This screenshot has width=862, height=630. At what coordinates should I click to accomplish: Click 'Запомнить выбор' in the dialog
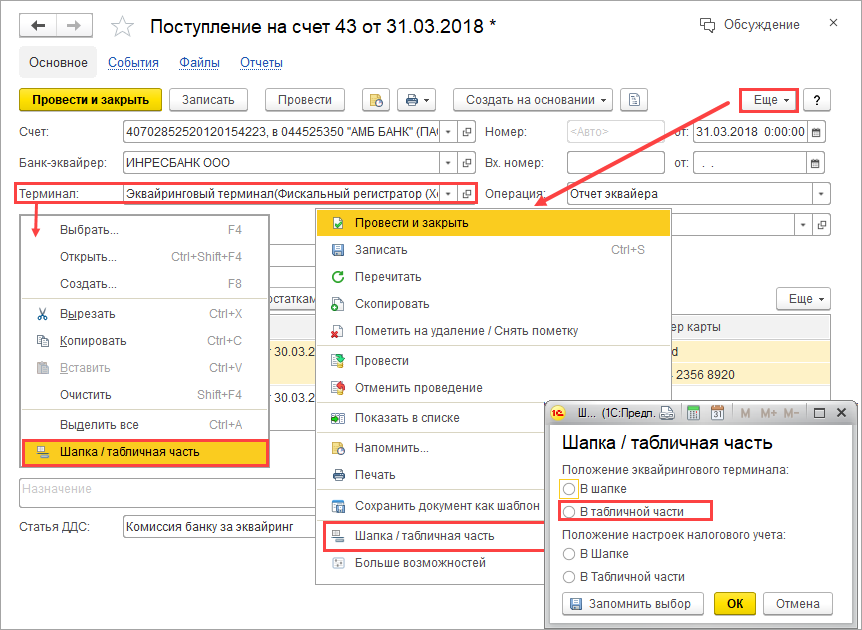tap(633, 603)
